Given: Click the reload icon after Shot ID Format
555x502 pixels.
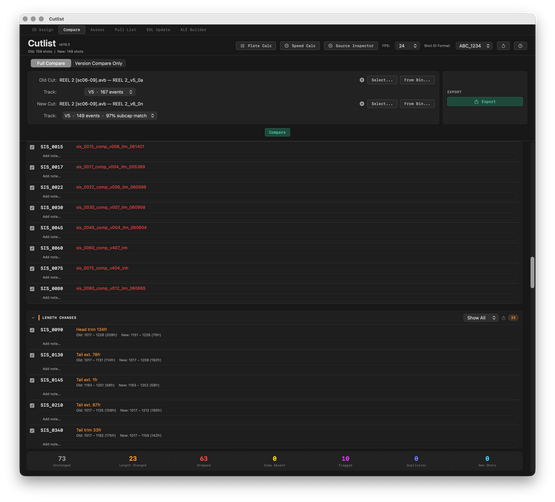Looking at the screenshot, I should (503, 46).
